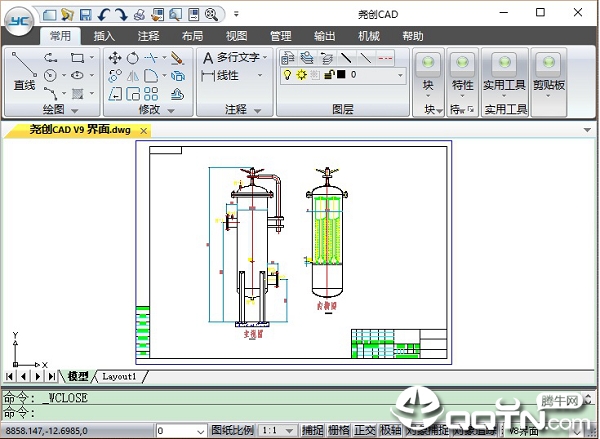Activate the Array tool with four squares
The width and height of the screenshot is (600, 439).
(151, 94)
